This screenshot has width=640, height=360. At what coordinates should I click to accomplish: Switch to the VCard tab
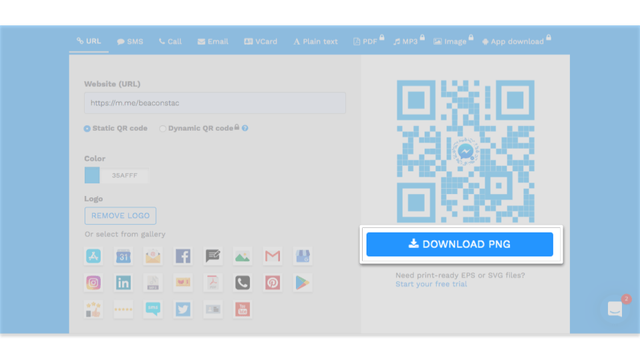click(x=261, y=42)
